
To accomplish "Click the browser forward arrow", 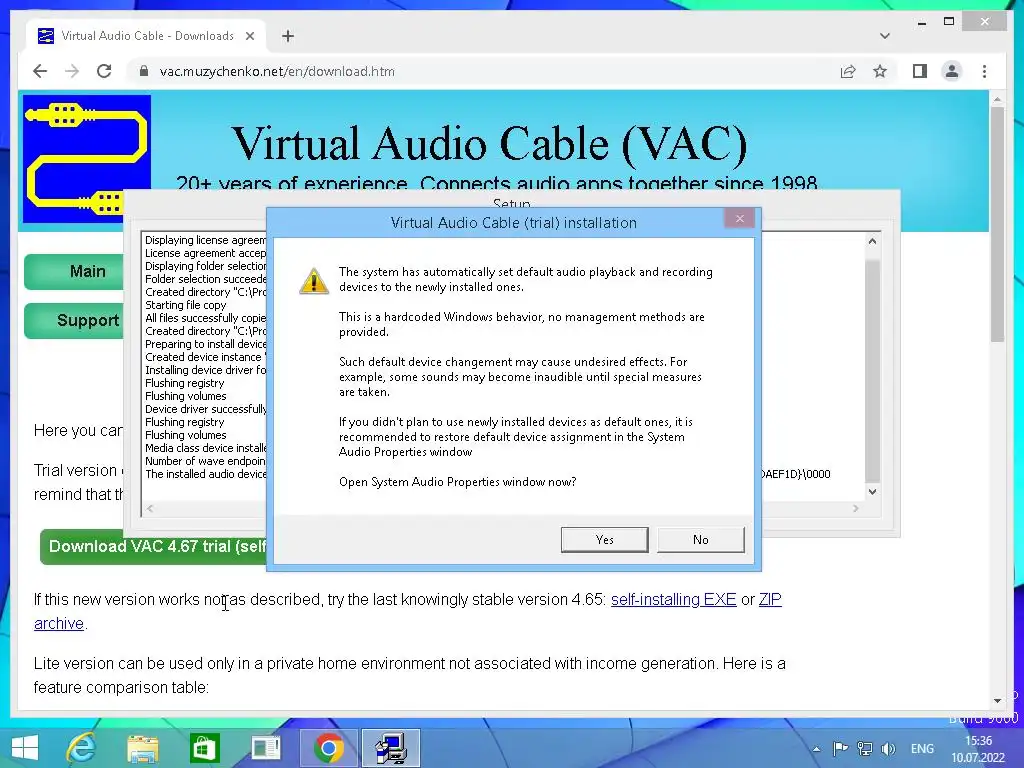I will coord(72,71).
